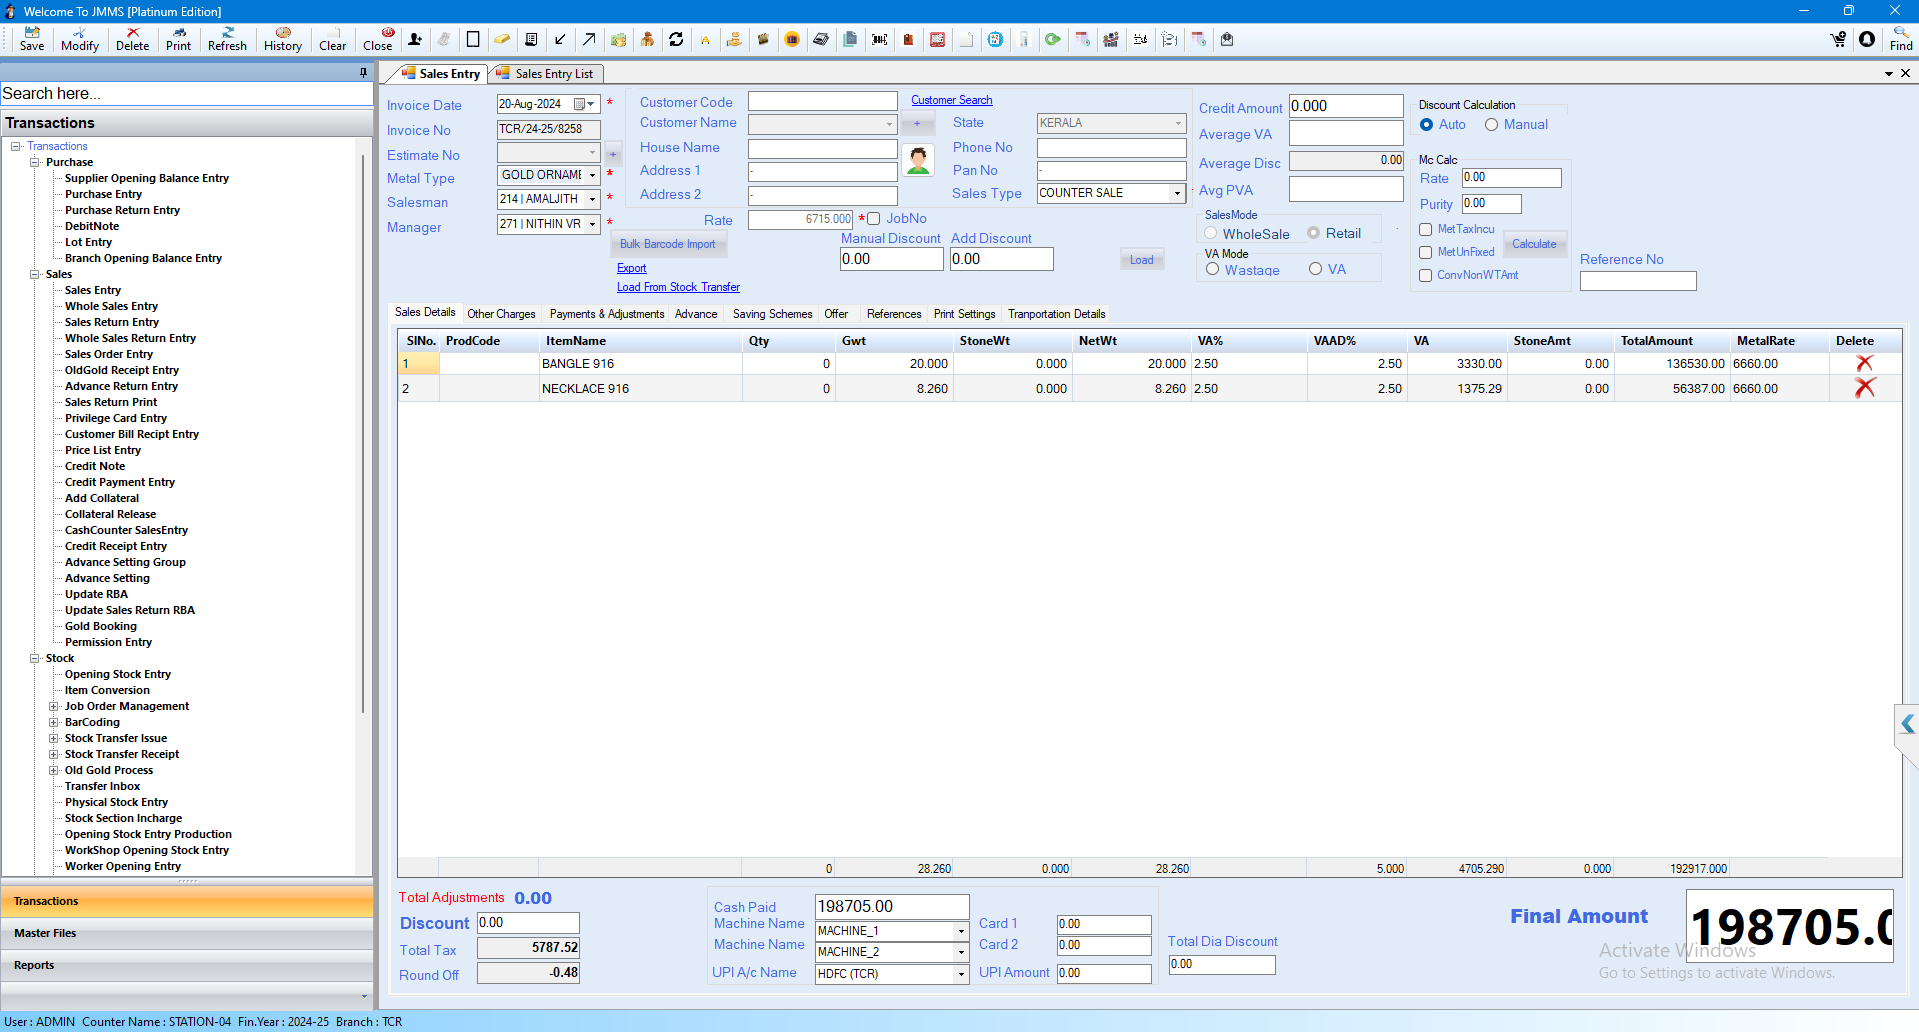Click the Refresh toolbar icon

(x=227, y=39)
